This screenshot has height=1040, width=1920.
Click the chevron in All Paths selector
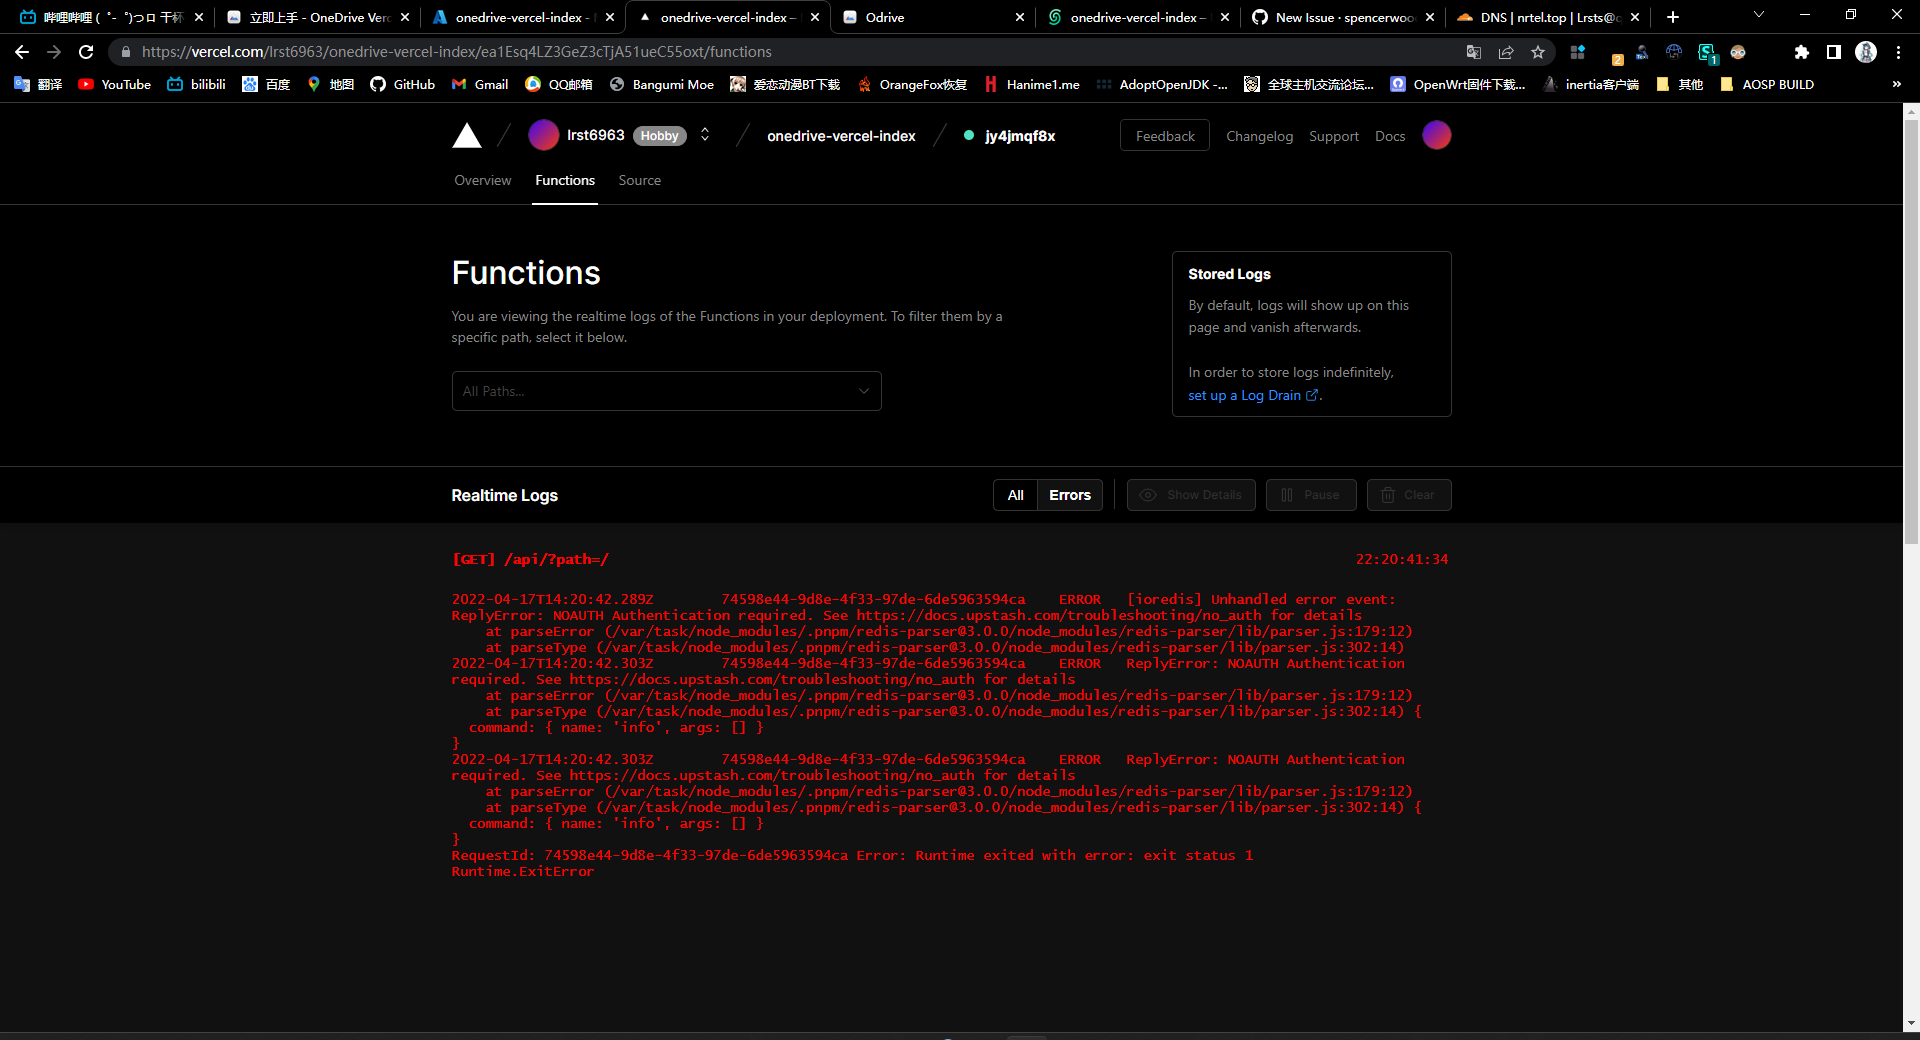click(864, 391)
